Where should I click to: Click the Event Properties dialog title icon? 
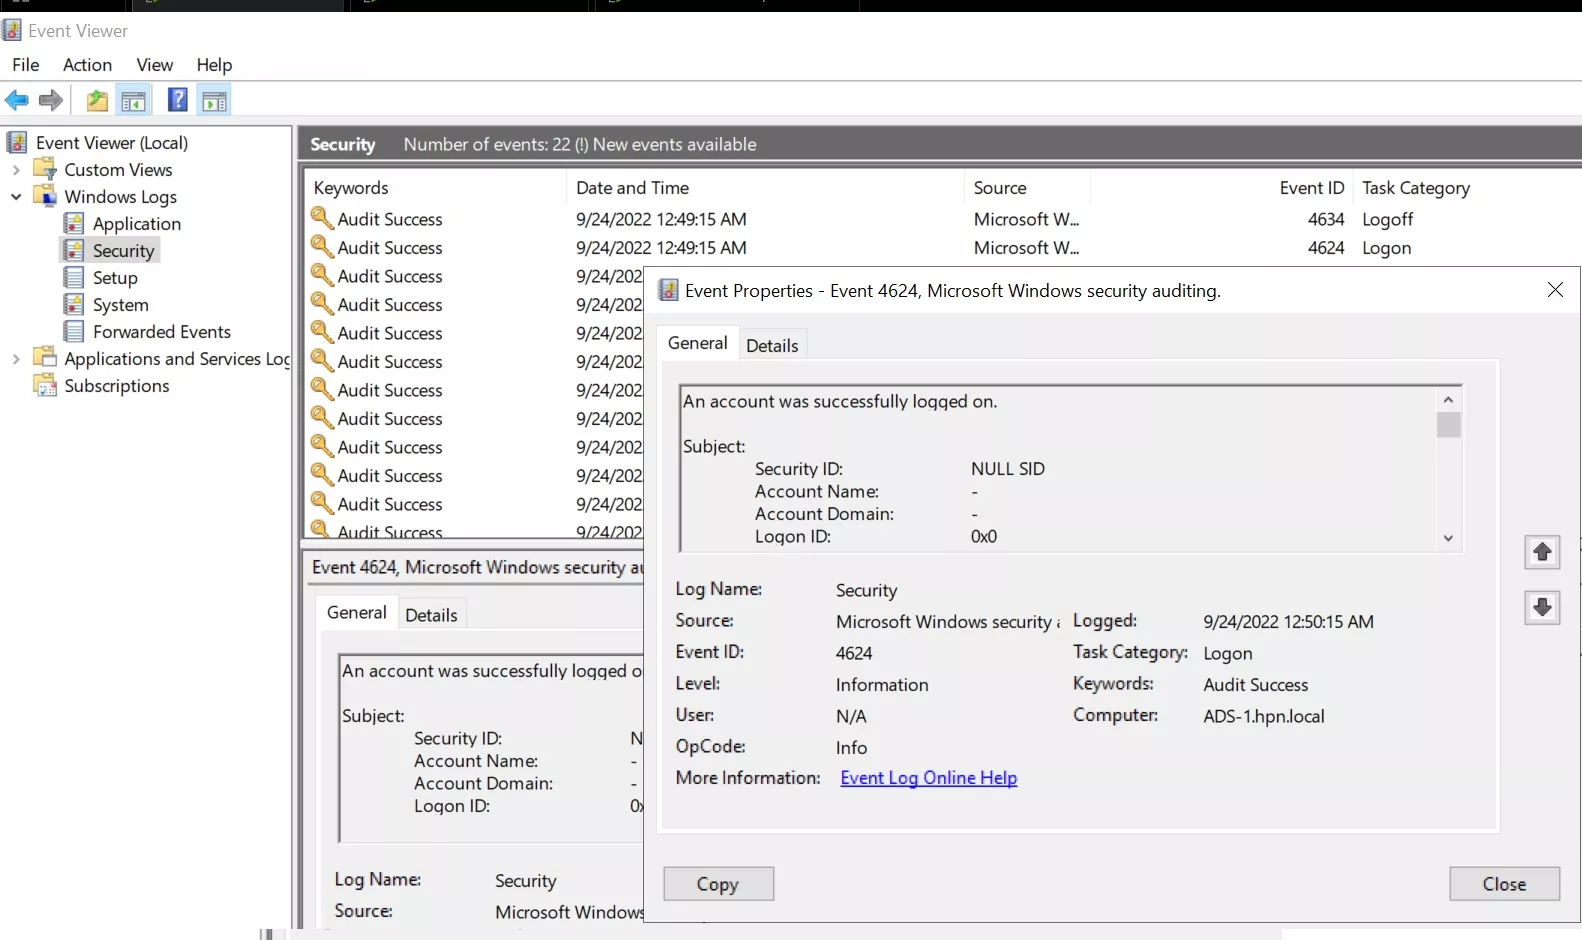(x=668, y=291)
